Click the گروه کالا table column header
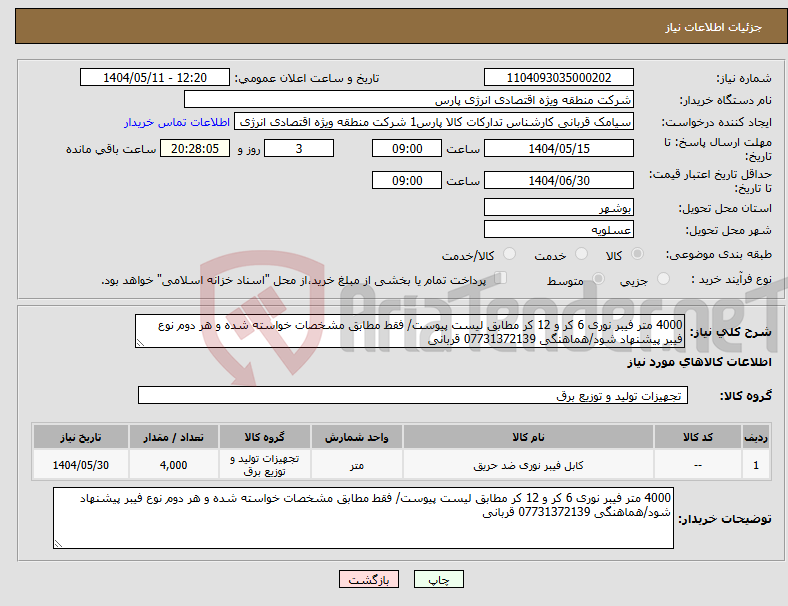This screenshot has height=606, width=788. pyautogui.click(x=264, y=437)
